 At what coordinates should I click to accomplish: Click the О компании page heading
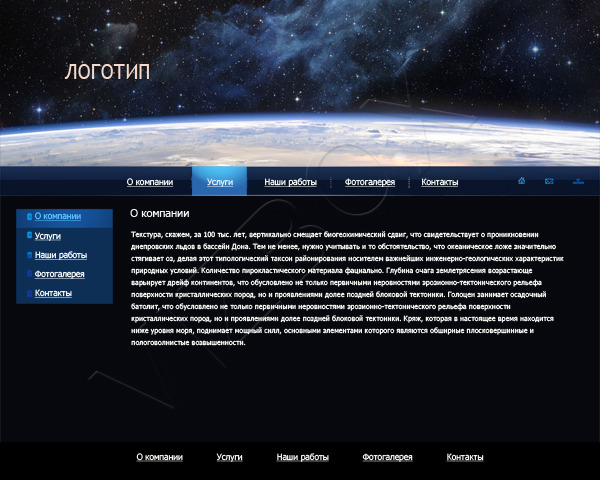tap(160, 213)
